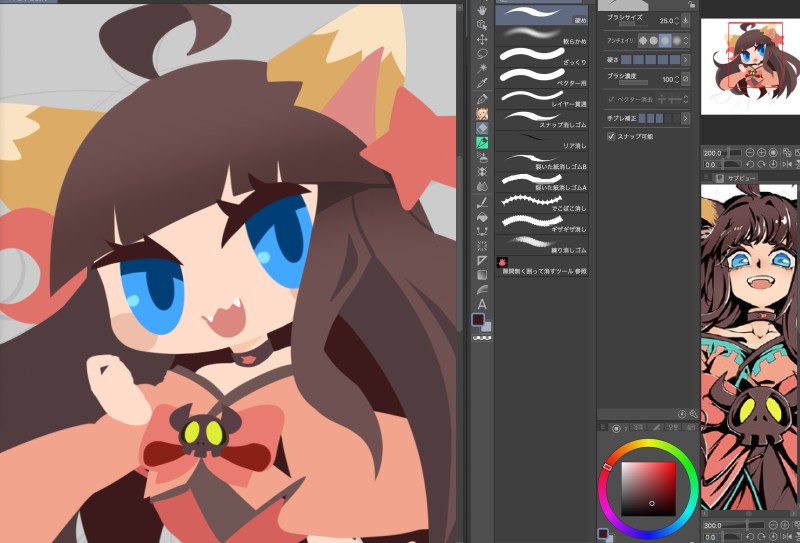Select the ざっくり eraser sub tool
Image resolution: width=800 pixels, height=543 pixels.
[x=542, y=57]
